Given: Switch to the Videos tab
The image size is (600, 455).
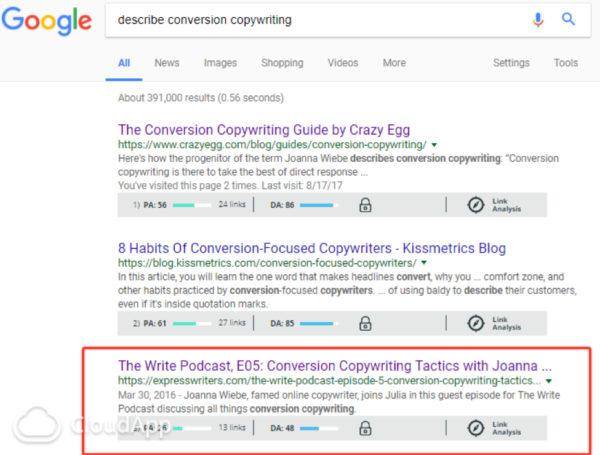Looking at the screenshot, I should (343, 63).
